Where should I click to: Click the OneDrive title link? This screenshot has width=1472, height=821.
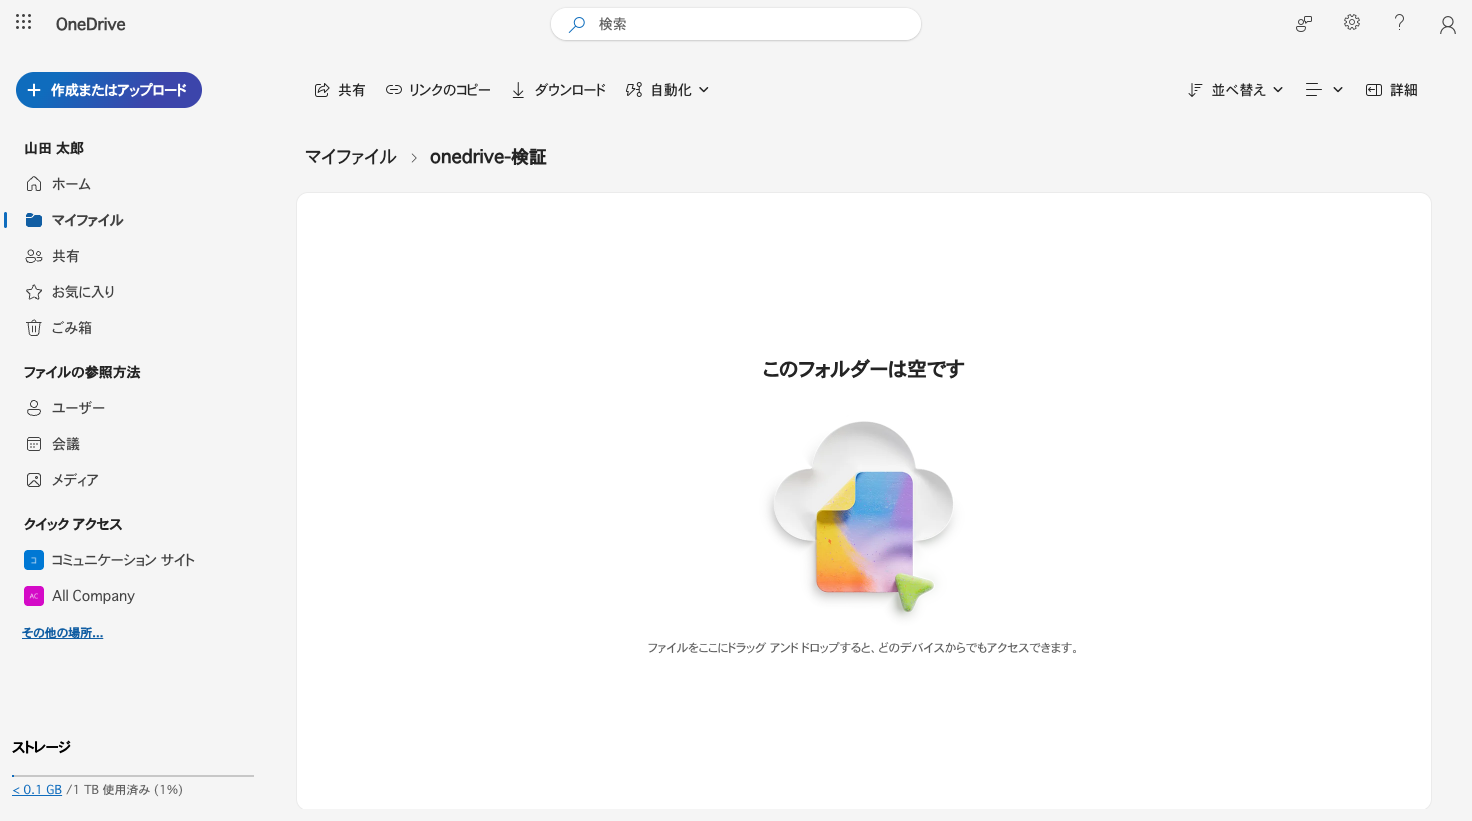(x=90, y=24)
